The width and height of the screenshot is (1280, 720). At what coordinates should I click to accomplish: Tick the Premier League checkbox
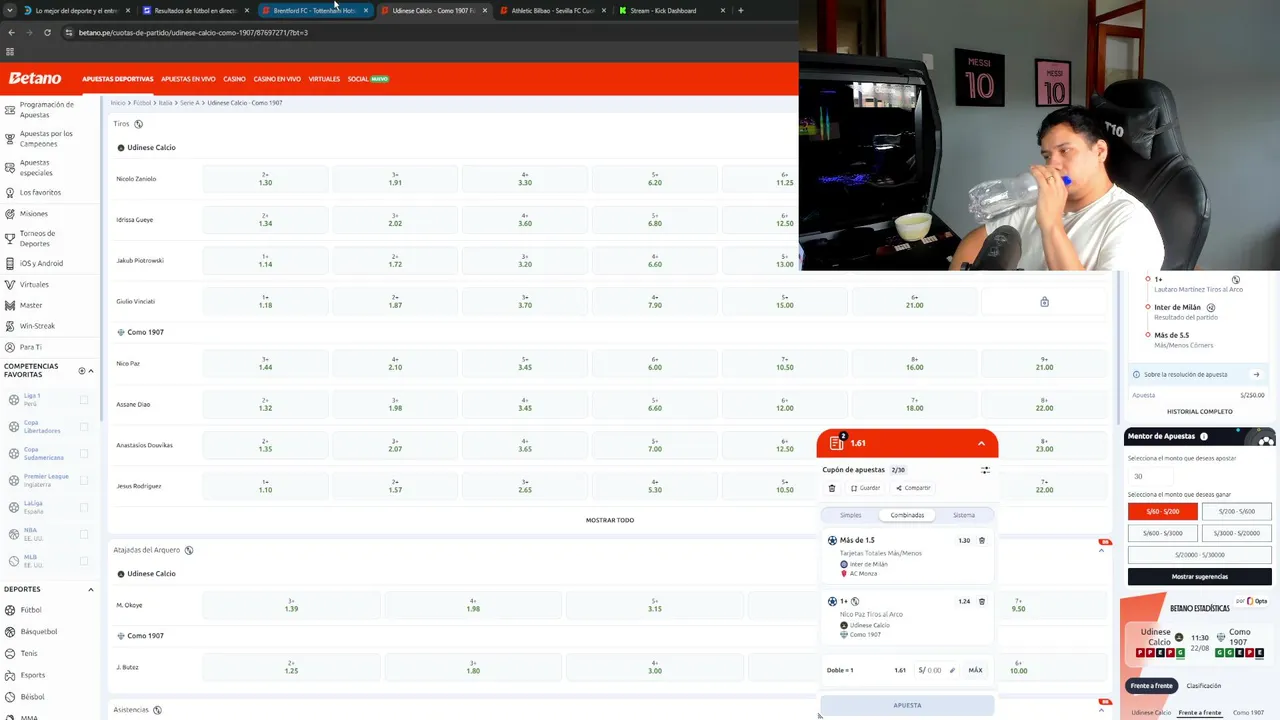click(84, 481)
